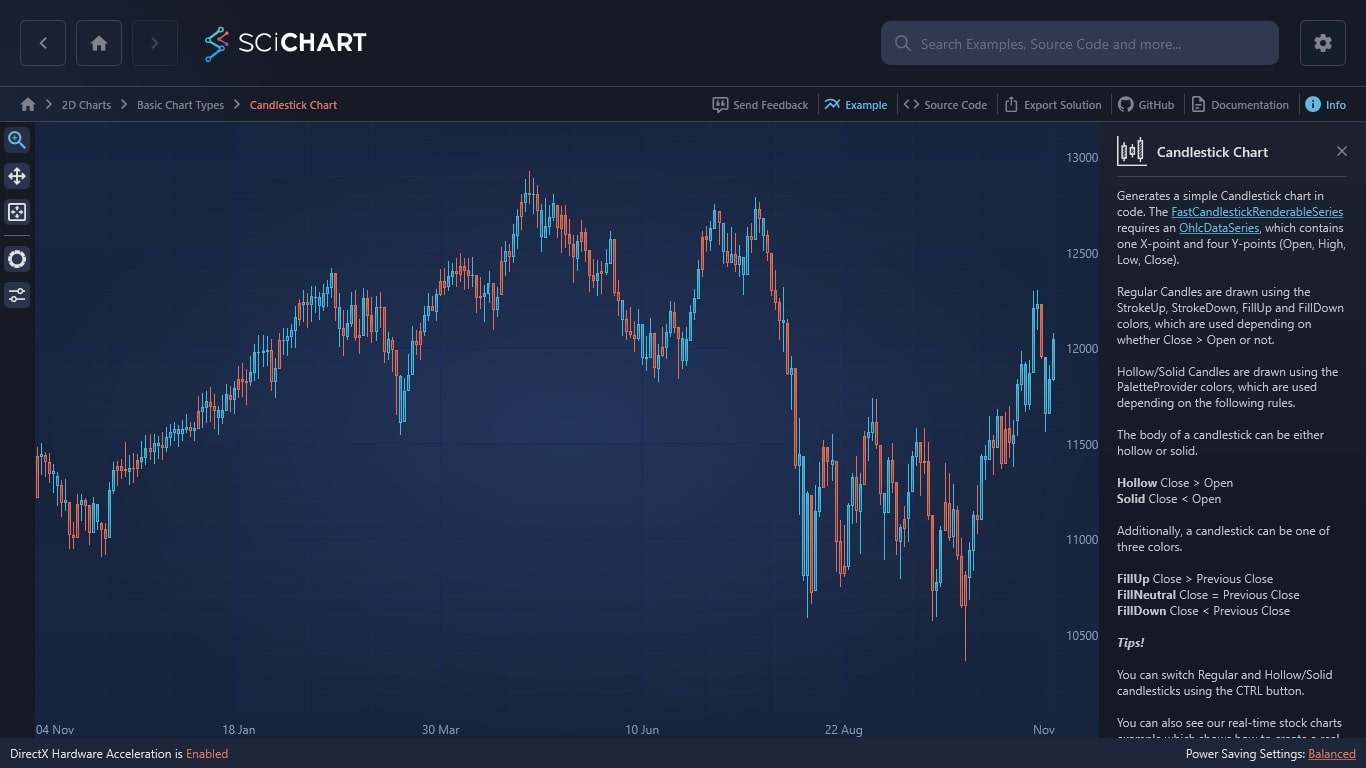Open the FastCandlestickRenderableSeries link

[1256, 212]
